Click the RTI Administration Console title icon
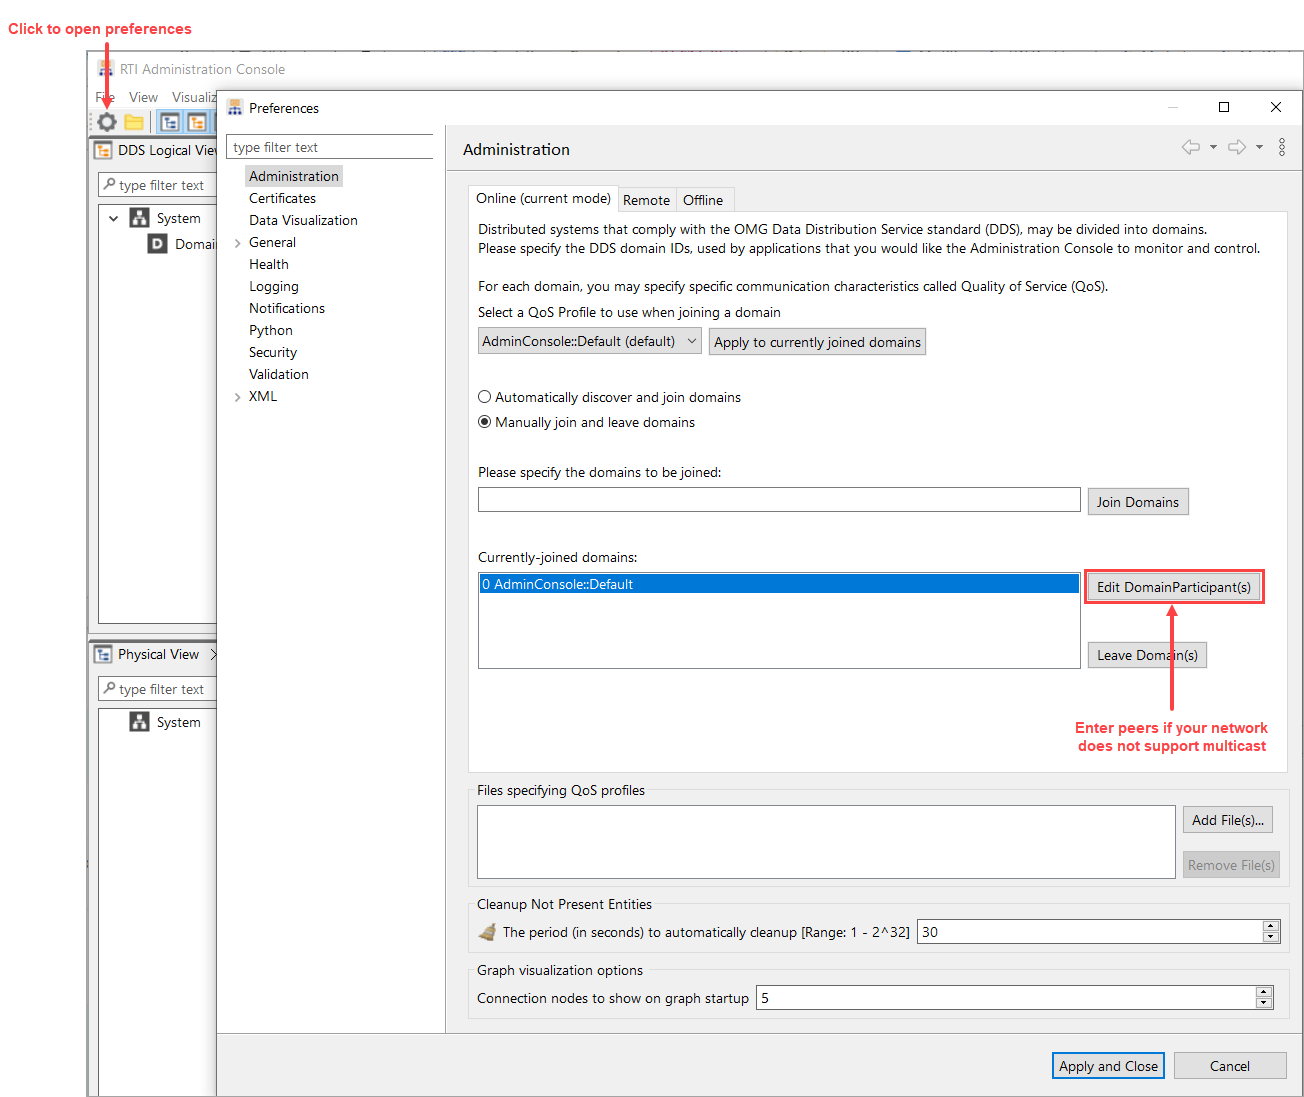Image resolution: width=1304 pixels, height=1097 pixels. (x=105, y=69)
